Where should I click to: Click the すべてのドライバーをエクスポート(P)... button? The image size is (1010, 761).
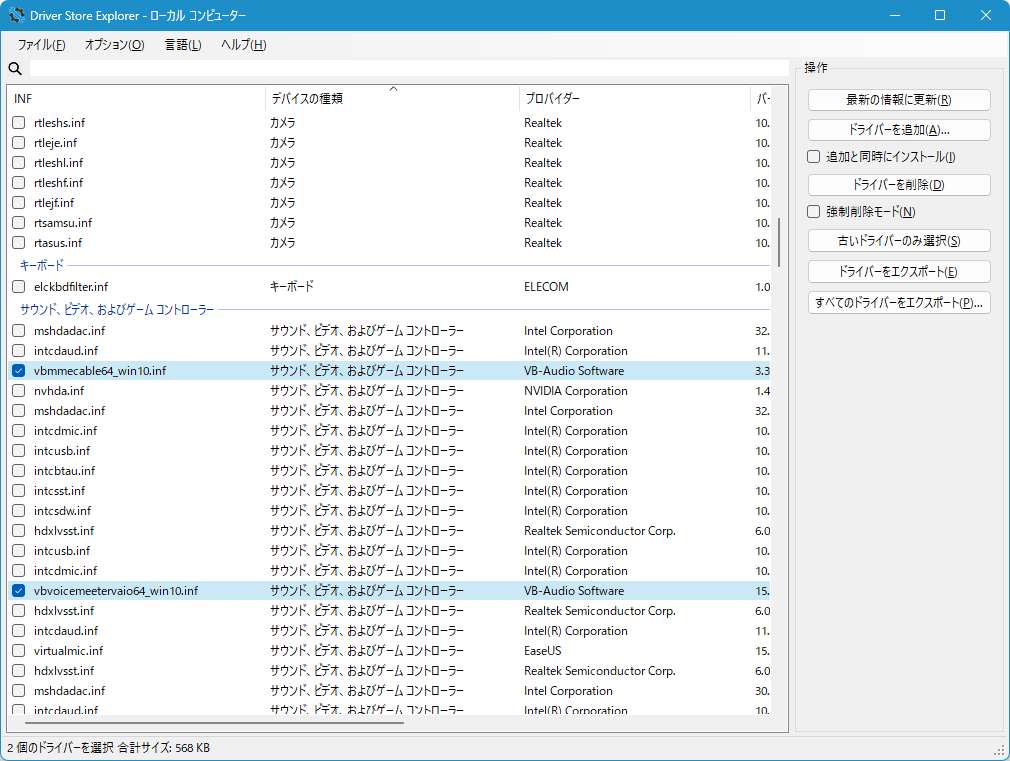pos(899,302)
